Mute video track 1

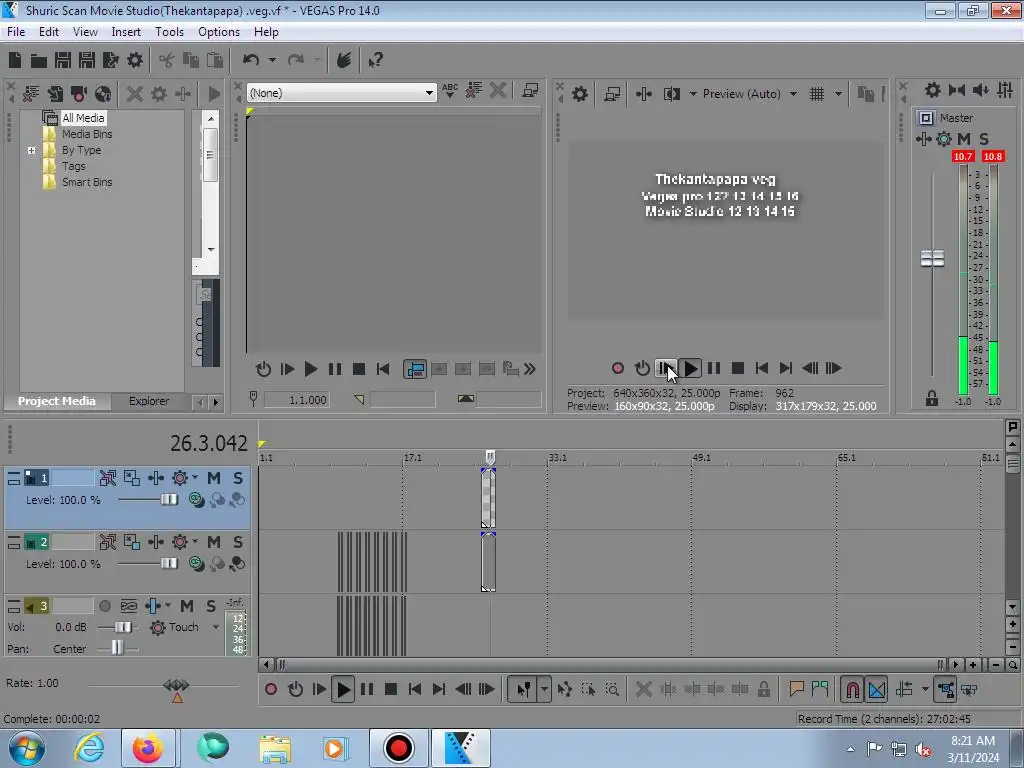[214, 478]
